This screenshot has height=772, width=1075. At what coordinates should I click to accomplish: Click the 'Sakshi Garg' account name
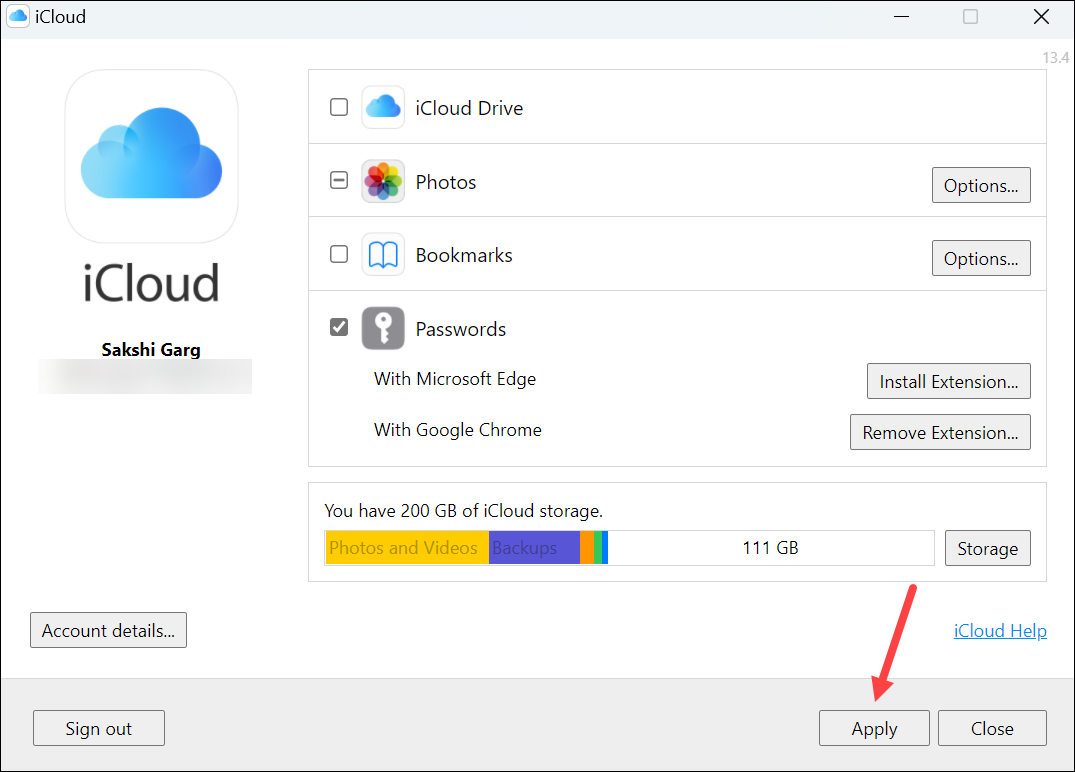tap(151, 350)
